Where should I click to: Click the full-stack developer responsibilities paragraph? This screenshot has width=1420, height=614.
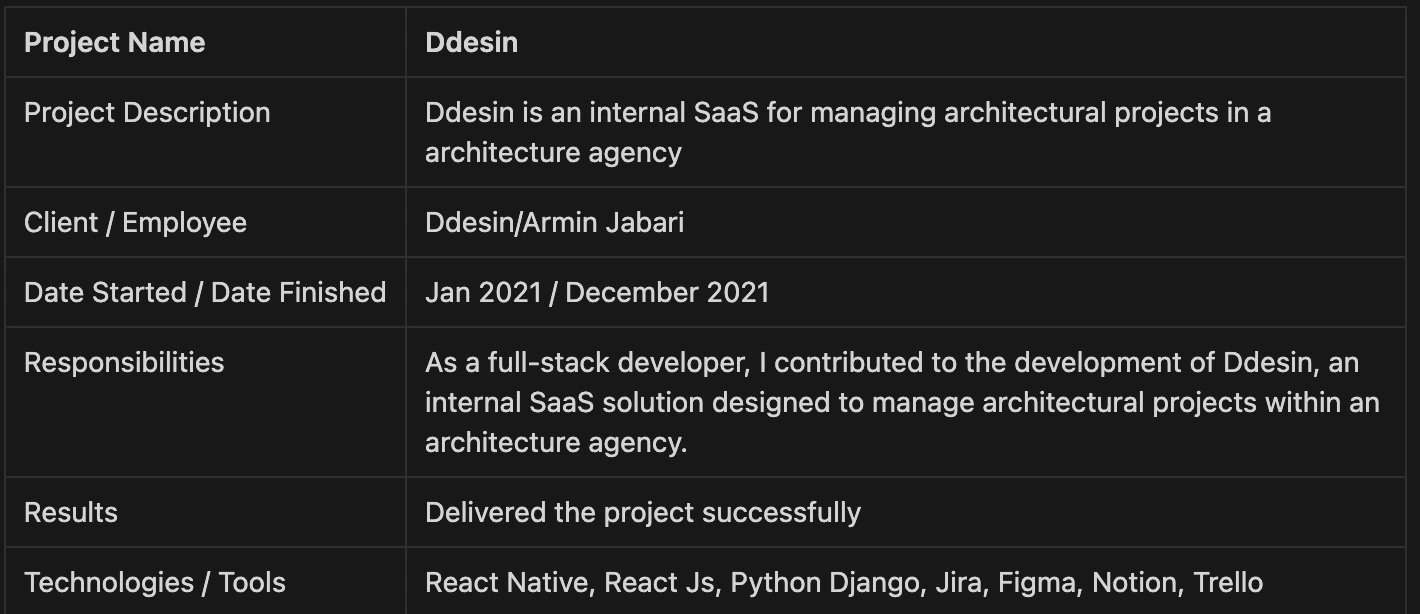coord(902,402)
